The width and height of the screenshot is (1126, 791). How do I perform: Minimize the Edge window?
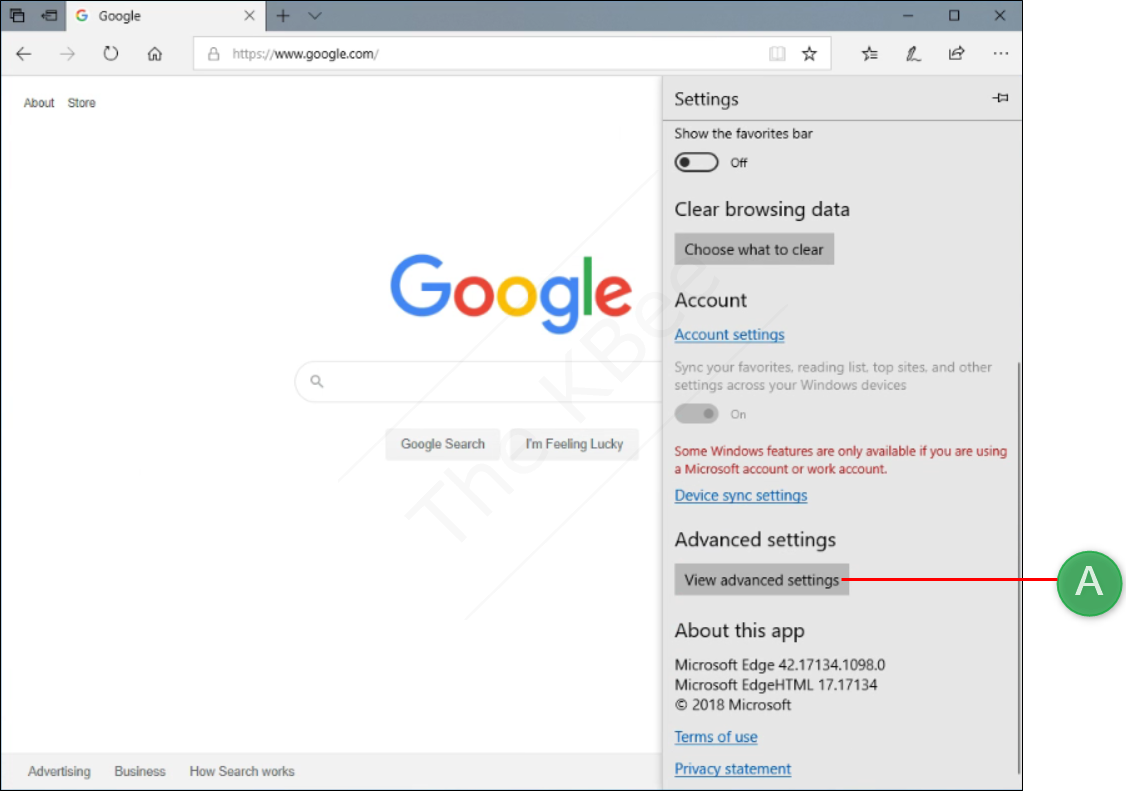click(908, 15)
